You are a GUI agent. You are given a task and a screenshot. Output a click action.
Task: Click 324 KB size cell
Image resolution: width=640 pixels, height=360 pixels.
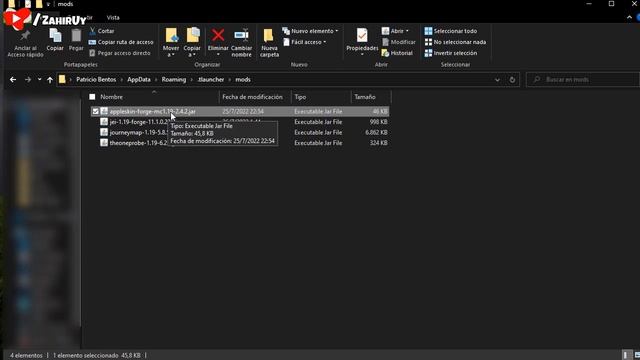point(378,143)
